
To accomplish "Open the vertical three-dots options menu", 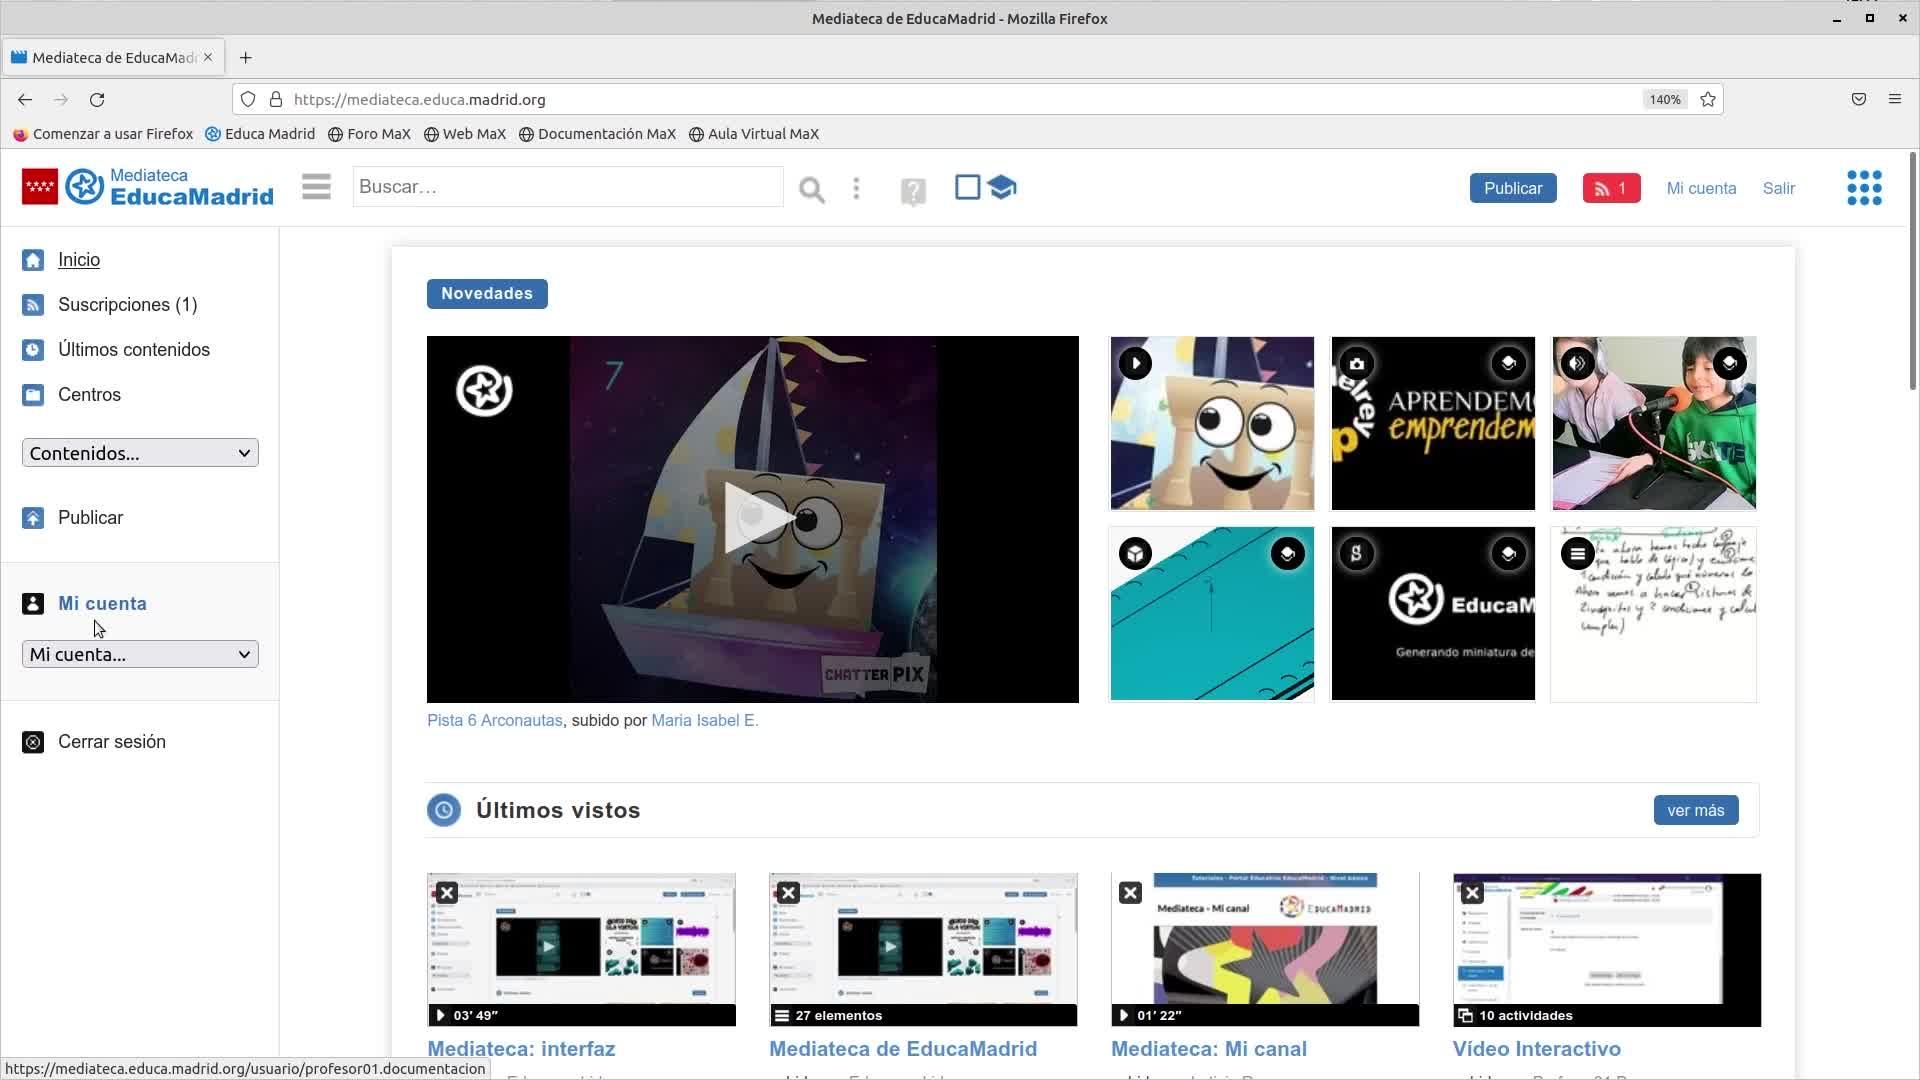I will [856, 188].
